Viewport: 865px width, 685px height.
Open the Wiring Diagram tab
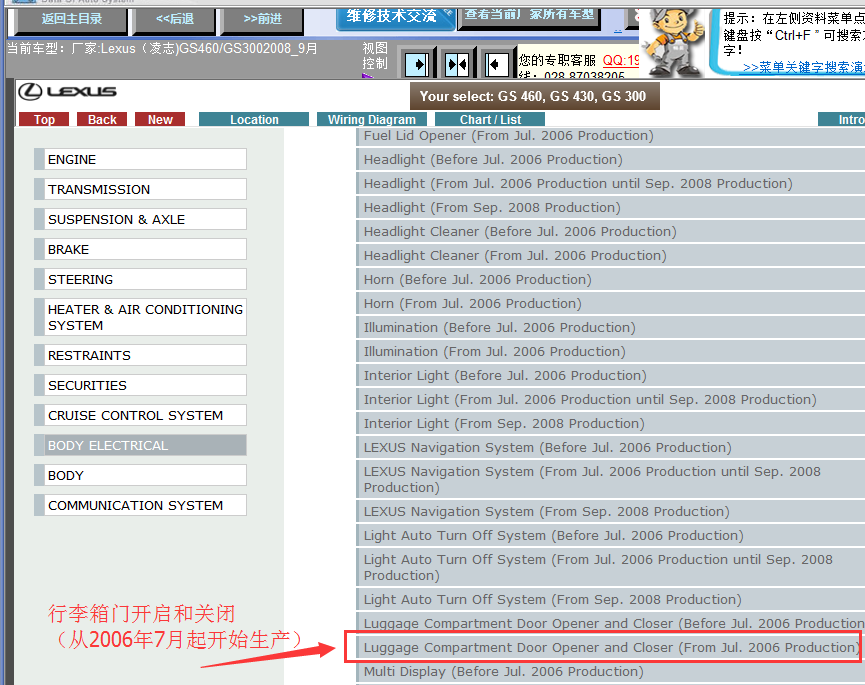pyautogui.click(x=372, y=120)
